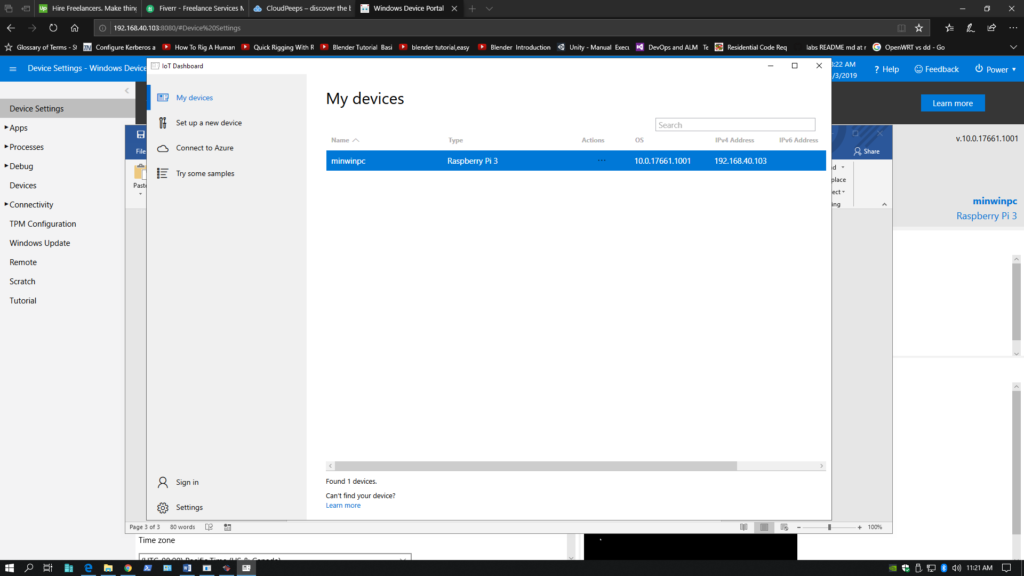Expand the Processes section
Image resolution: width=1024 pixels, height=576 pixels.
(x=30, y=146)
